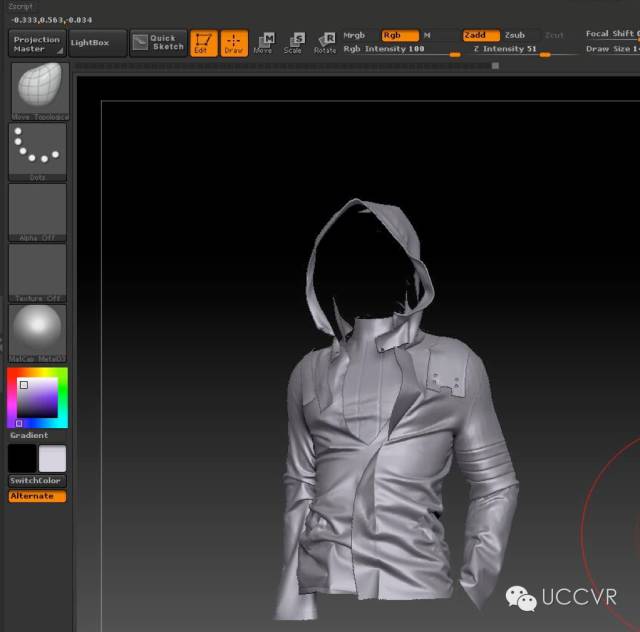Open the MatCap material selector
The width and height of the screenshot is (640, 632).
click(x=37, y=333)
